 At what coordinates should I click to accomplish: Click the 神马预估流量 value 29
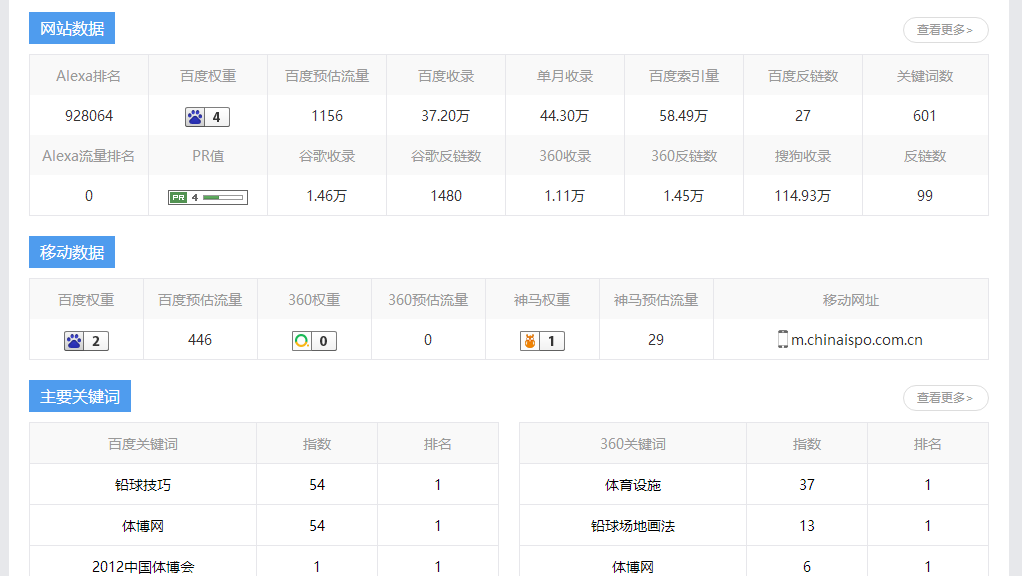point(656,340)
